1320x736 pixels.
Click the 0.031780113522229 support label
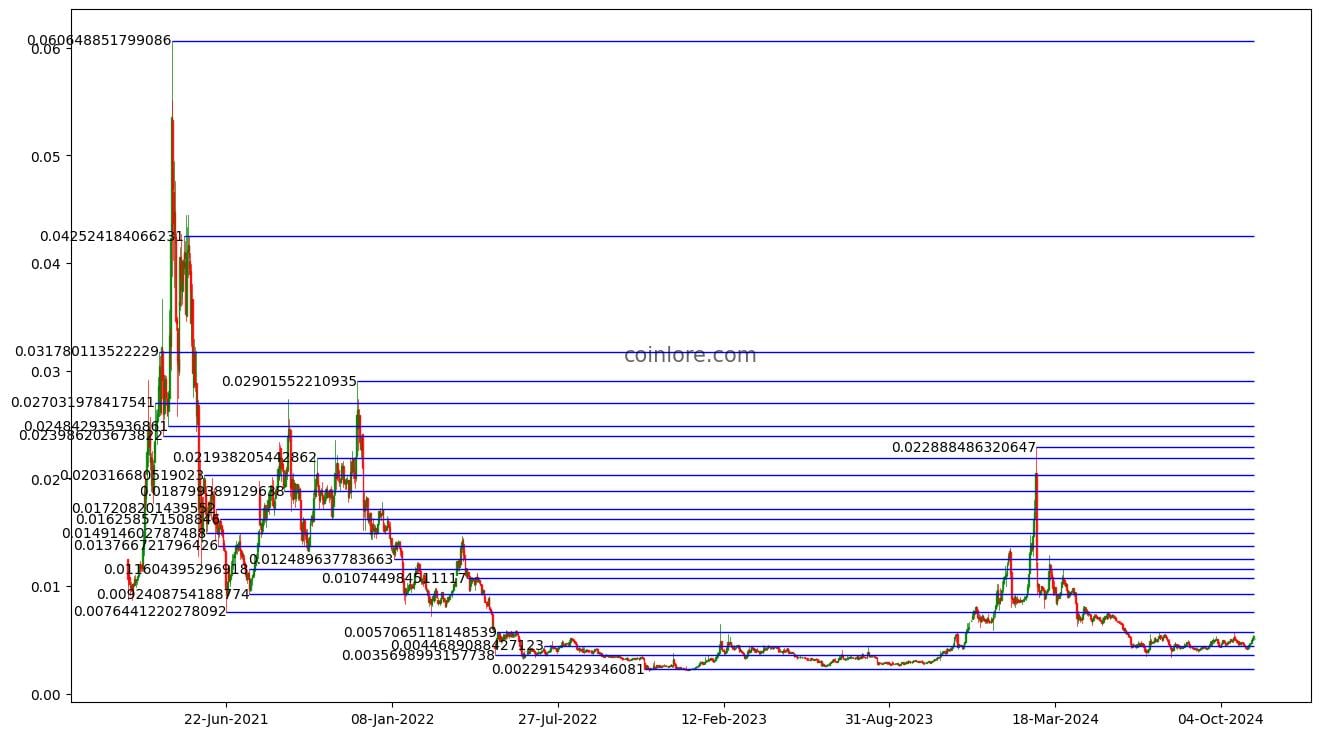tap(87, 352)
